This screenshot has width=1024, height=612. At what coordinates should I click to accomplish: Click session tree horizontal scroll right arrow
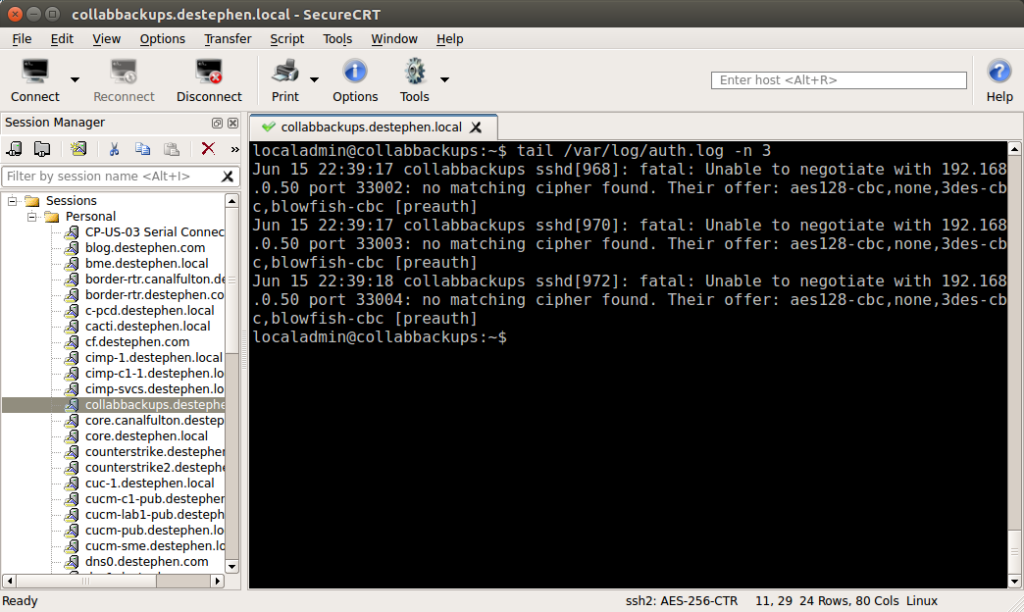click(217, 580)
